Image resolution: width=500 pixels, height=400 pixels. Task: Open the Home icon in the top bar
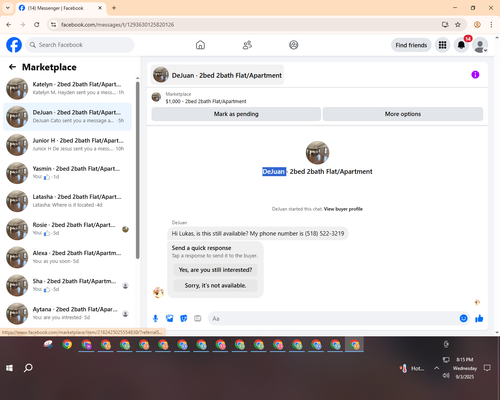pyautogui.click(x=200, y=45)
